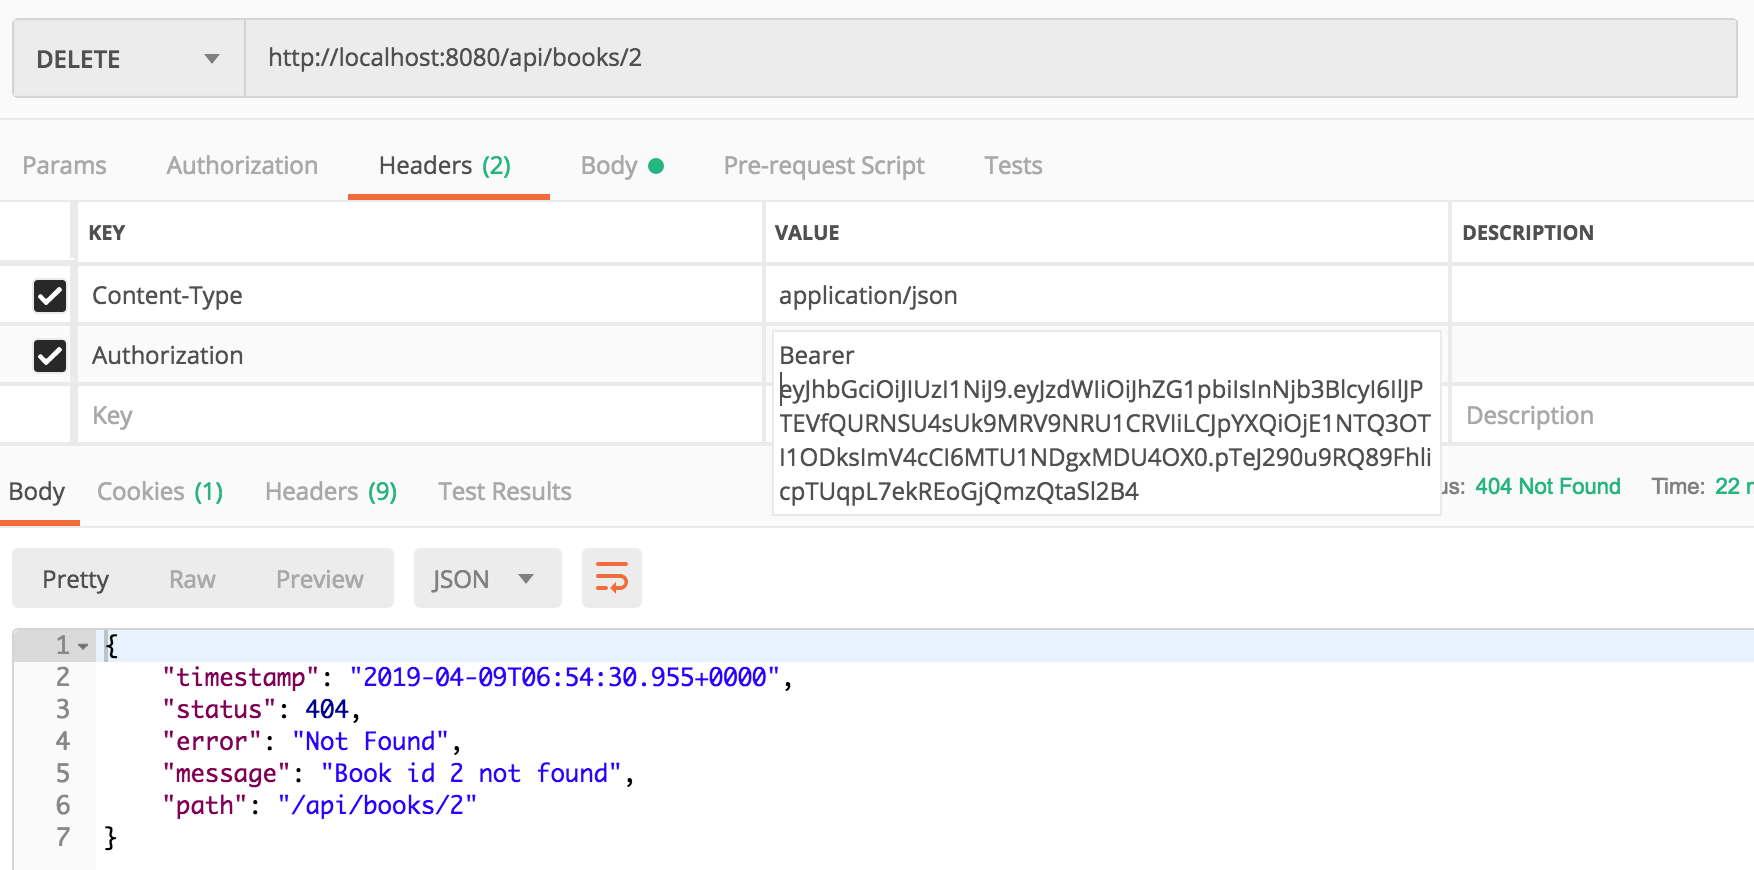Open the request Body tab
Screen dimensions: 1754x870
622,165
